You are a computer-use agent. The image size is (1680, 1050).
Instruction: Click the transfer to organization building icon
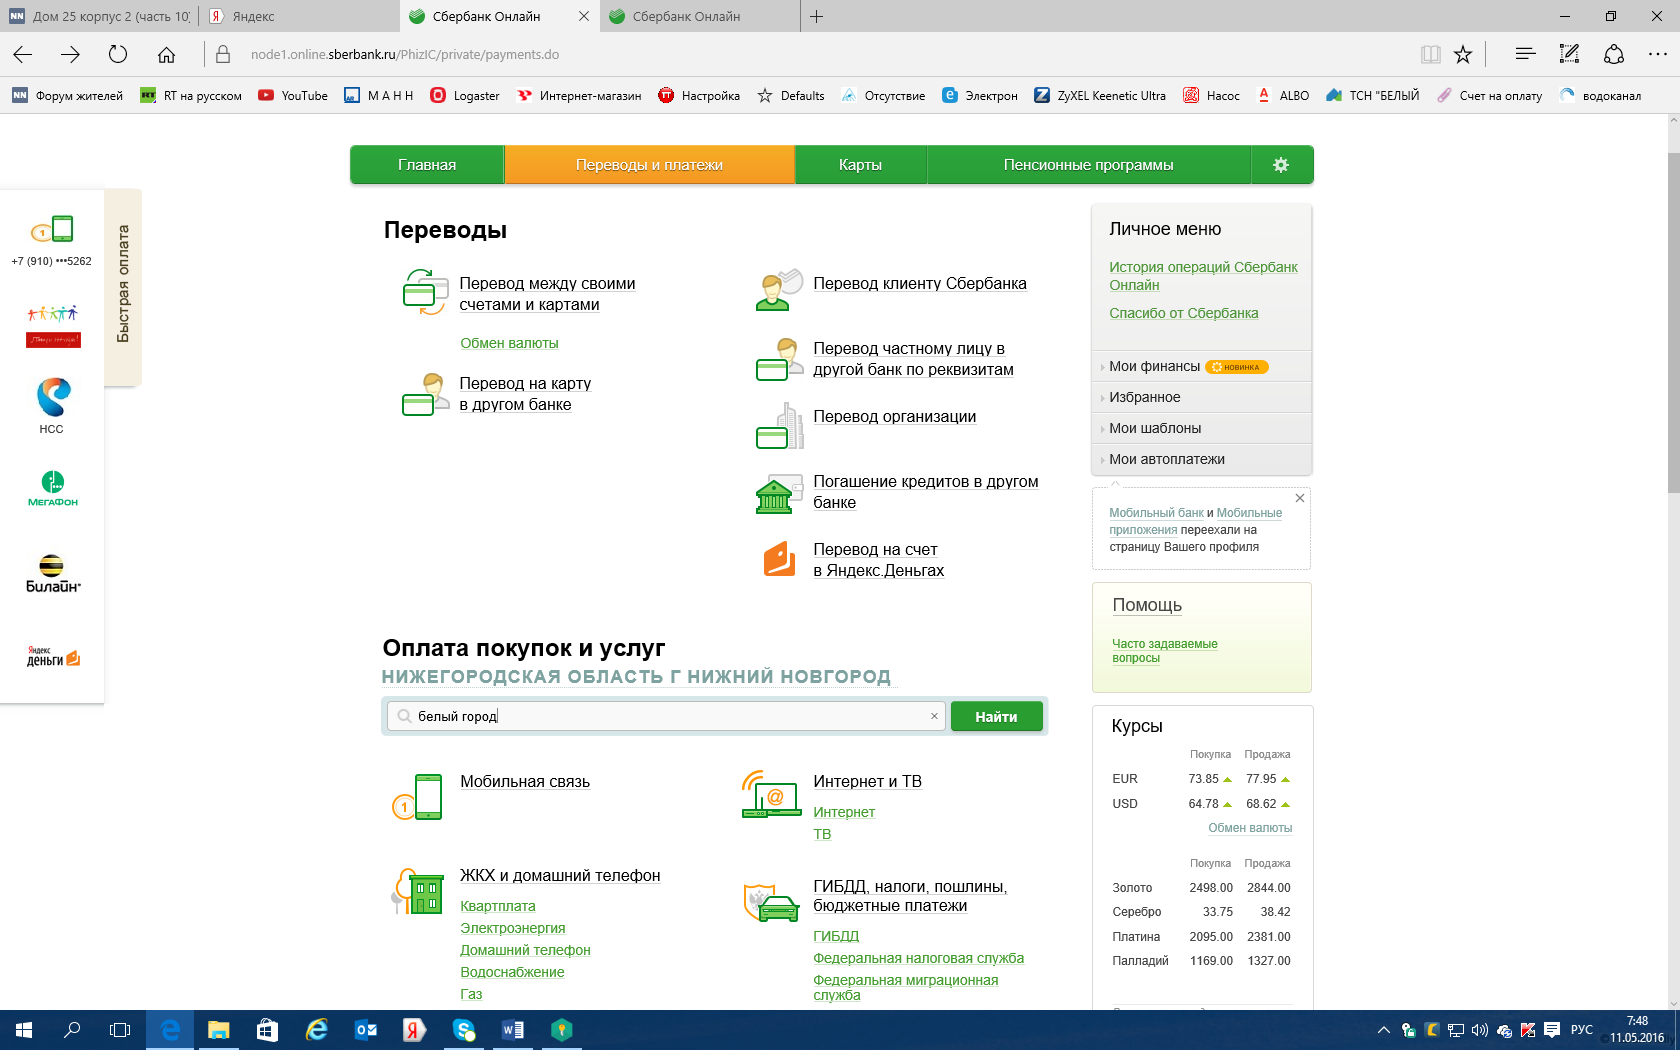(x=779, y=426)
